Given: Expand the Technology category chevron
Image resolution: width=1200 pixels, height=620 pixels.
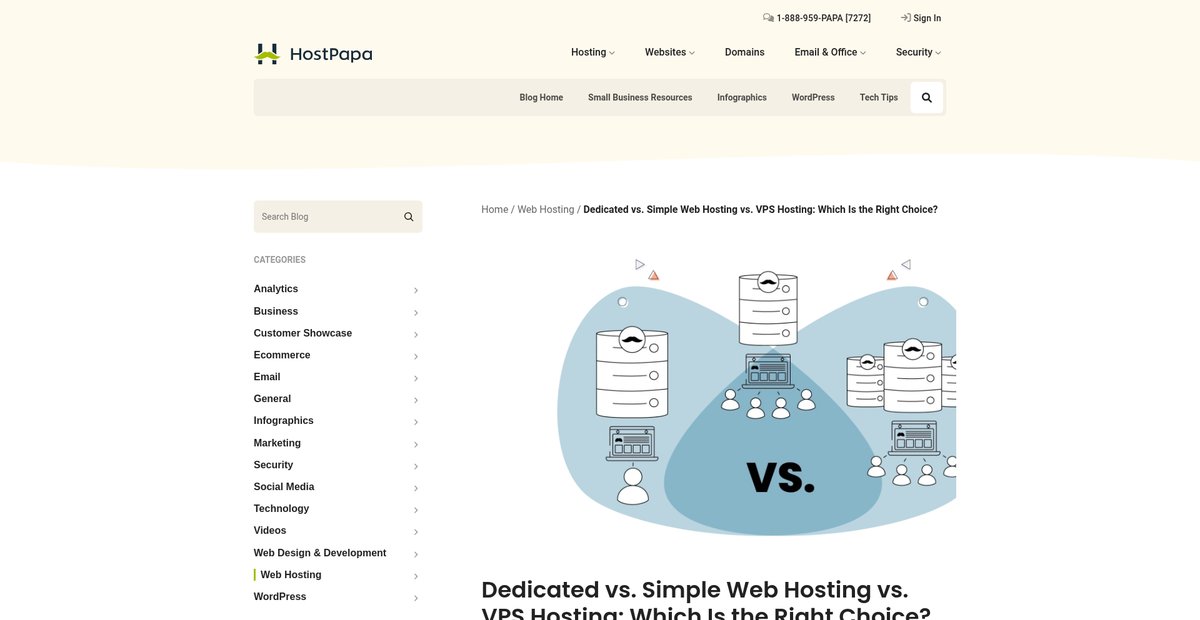Looking at the screenshot, I should 416,510.
